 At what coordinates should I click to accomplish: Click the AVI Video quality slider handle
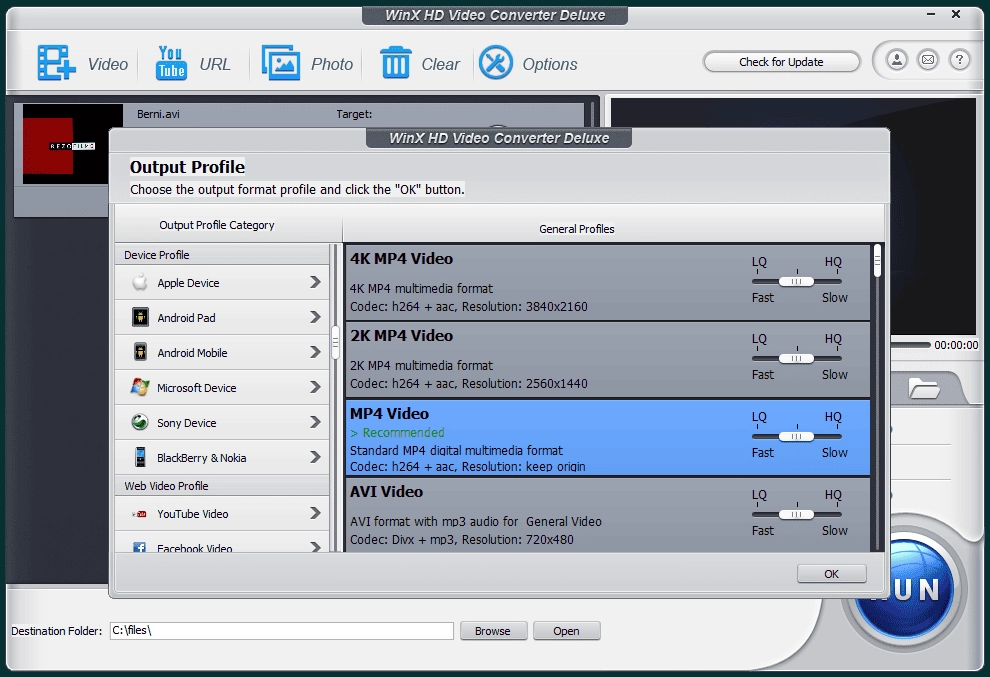point(796,515)
